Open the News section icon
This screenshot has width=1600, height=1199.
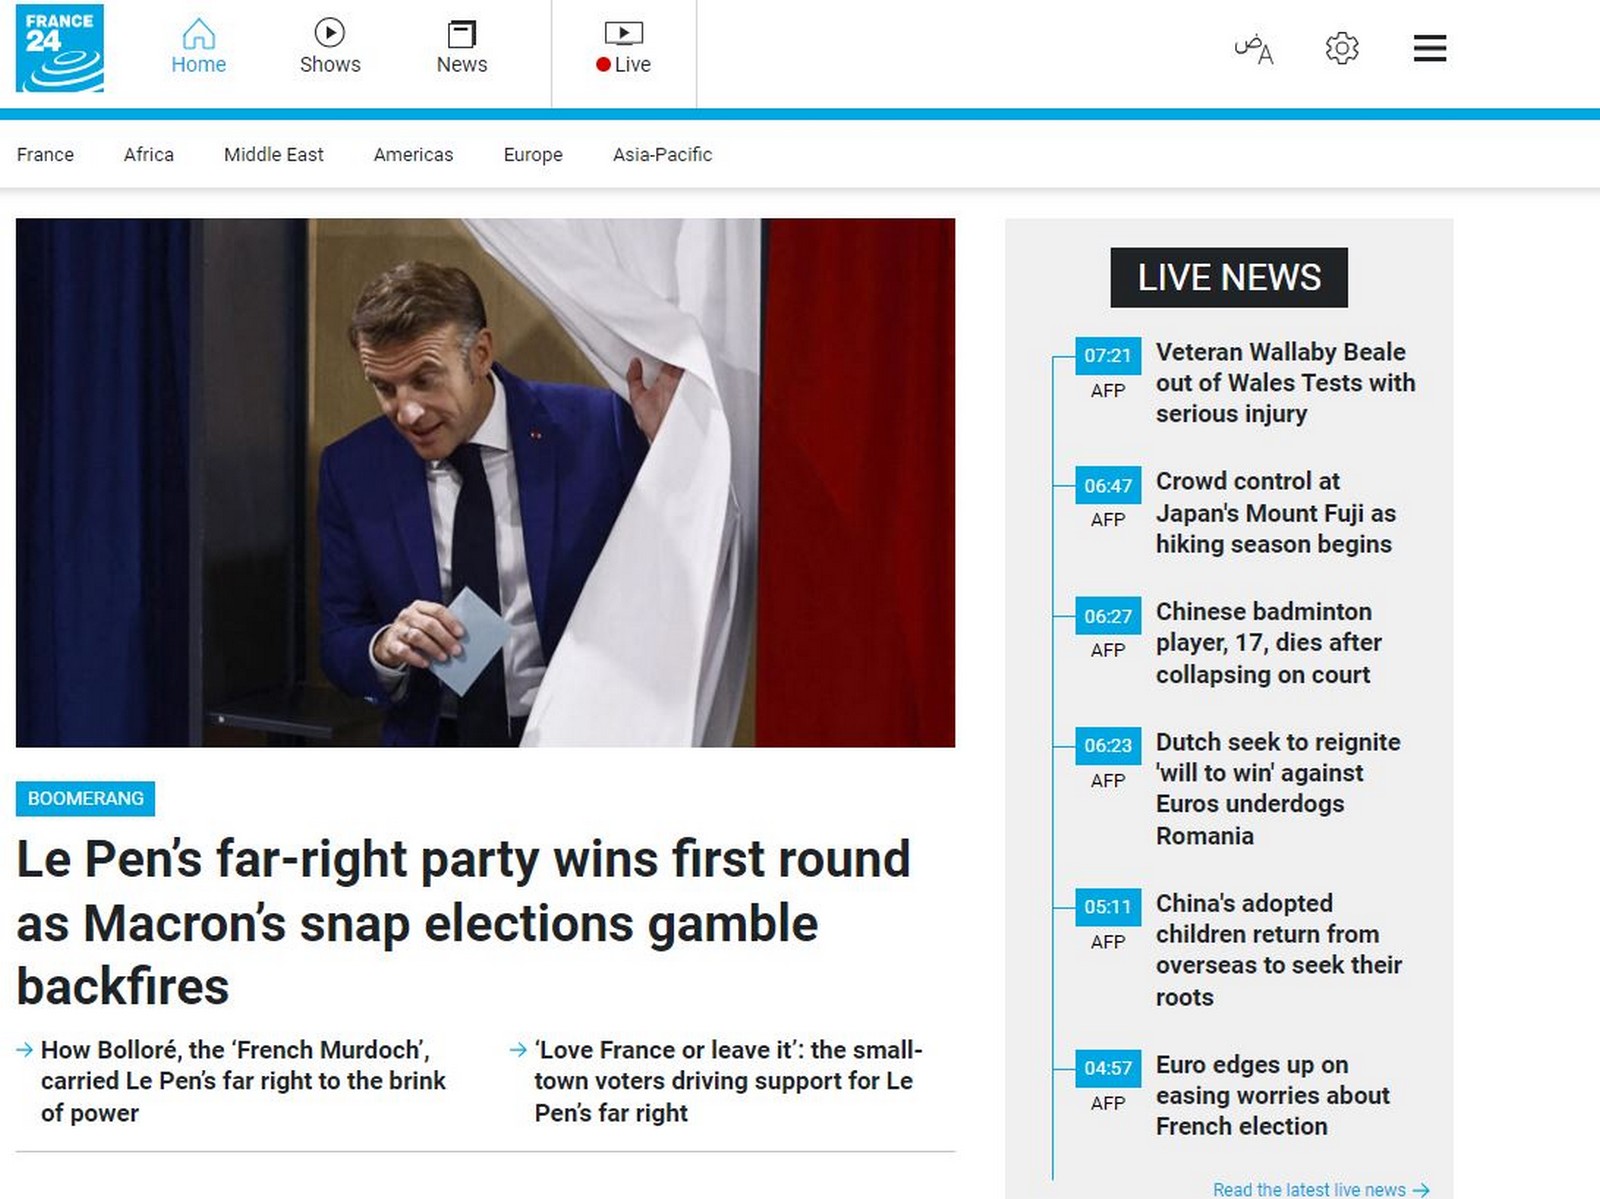[x=461, y=35]
